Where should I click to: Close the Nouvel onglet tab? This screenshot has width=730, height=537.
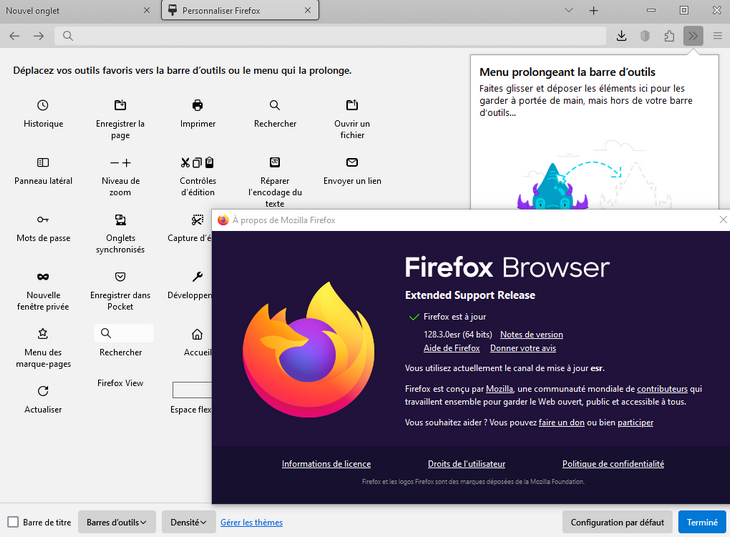coord(147,10)
